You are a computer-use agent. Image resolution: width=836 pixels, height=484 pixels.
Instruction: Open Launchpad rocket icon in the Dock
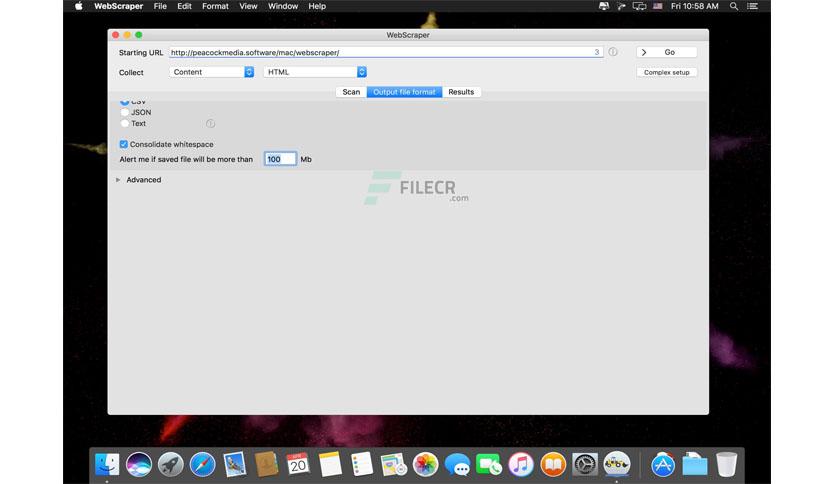171,464
